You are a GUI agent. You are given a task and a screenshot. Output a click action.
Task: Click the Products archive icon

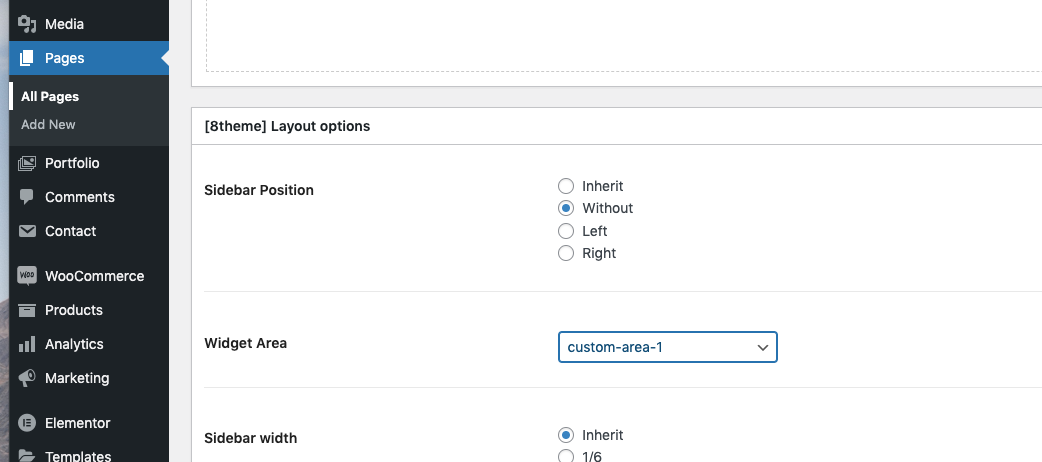(x=27, y=310)
